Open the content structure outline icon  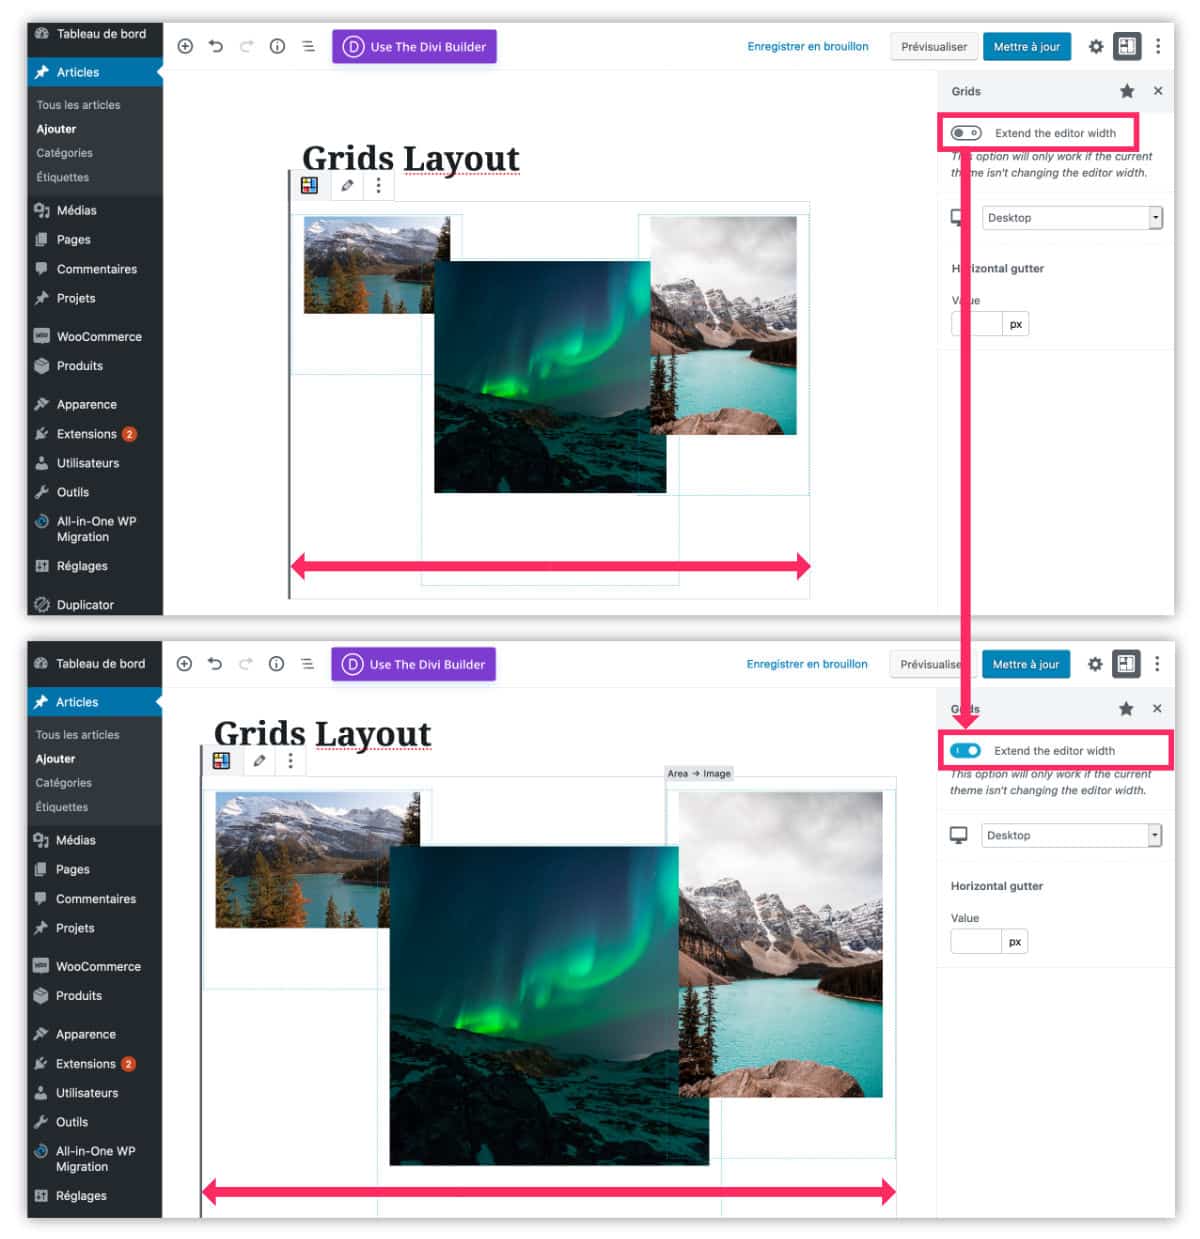307,46
